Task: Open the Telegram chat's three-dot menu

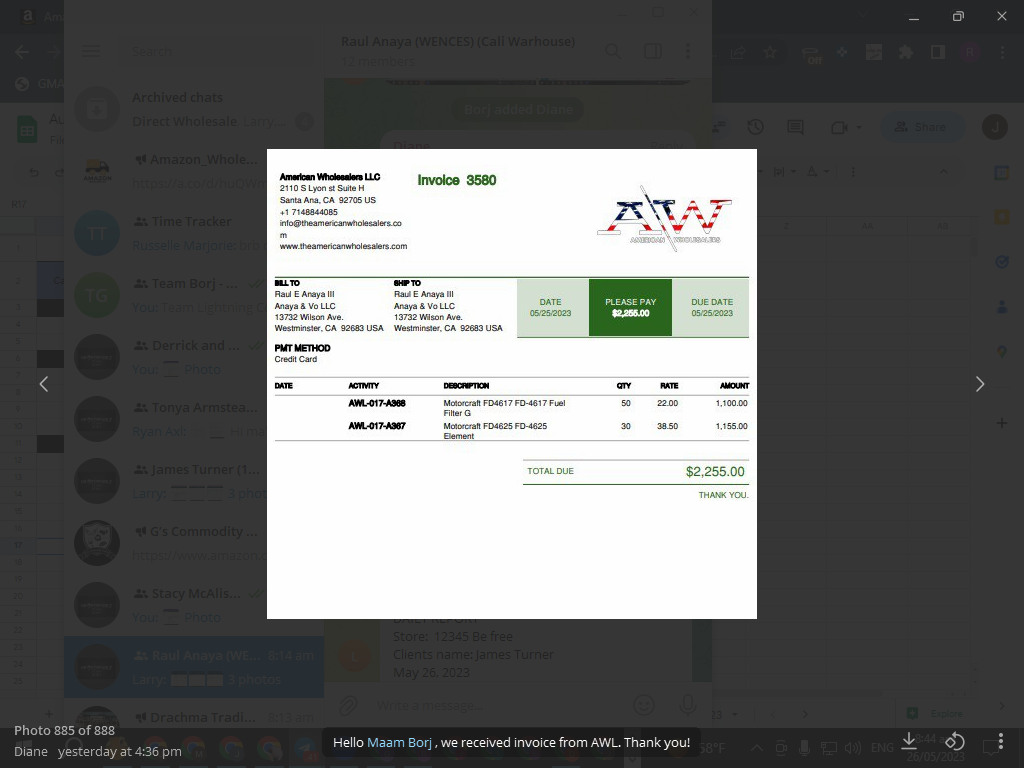Action: tap(688, 51)
